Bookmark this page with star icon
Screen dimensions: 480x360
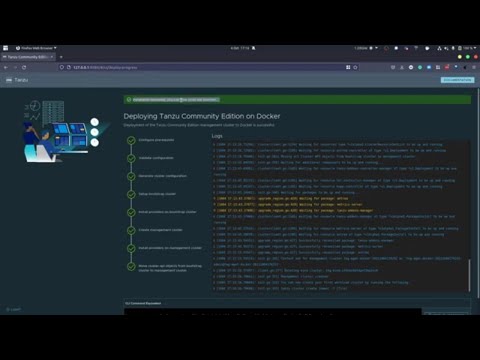tap(355, 67)
